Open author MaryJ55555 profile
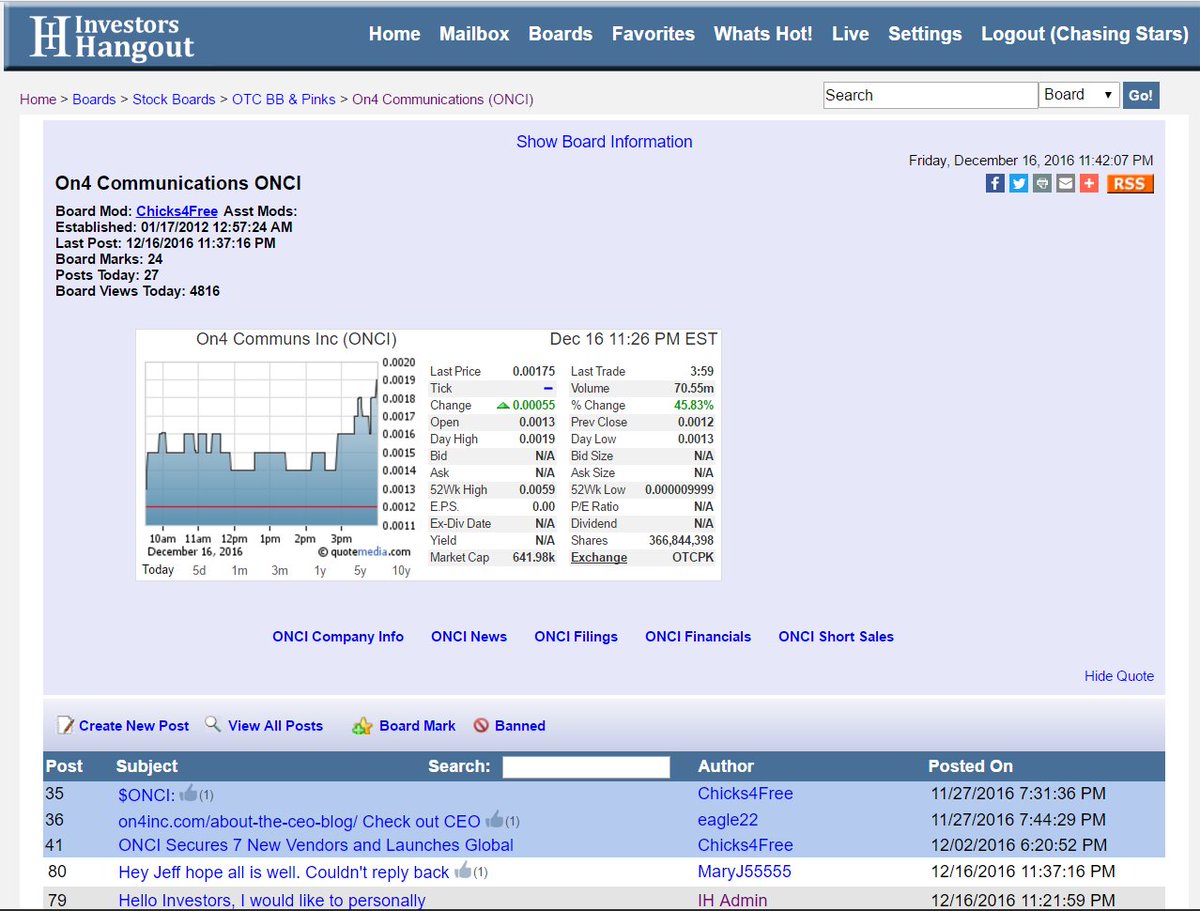The height and width of the screenshot is (911, 1200). click(x=744, y=871)
